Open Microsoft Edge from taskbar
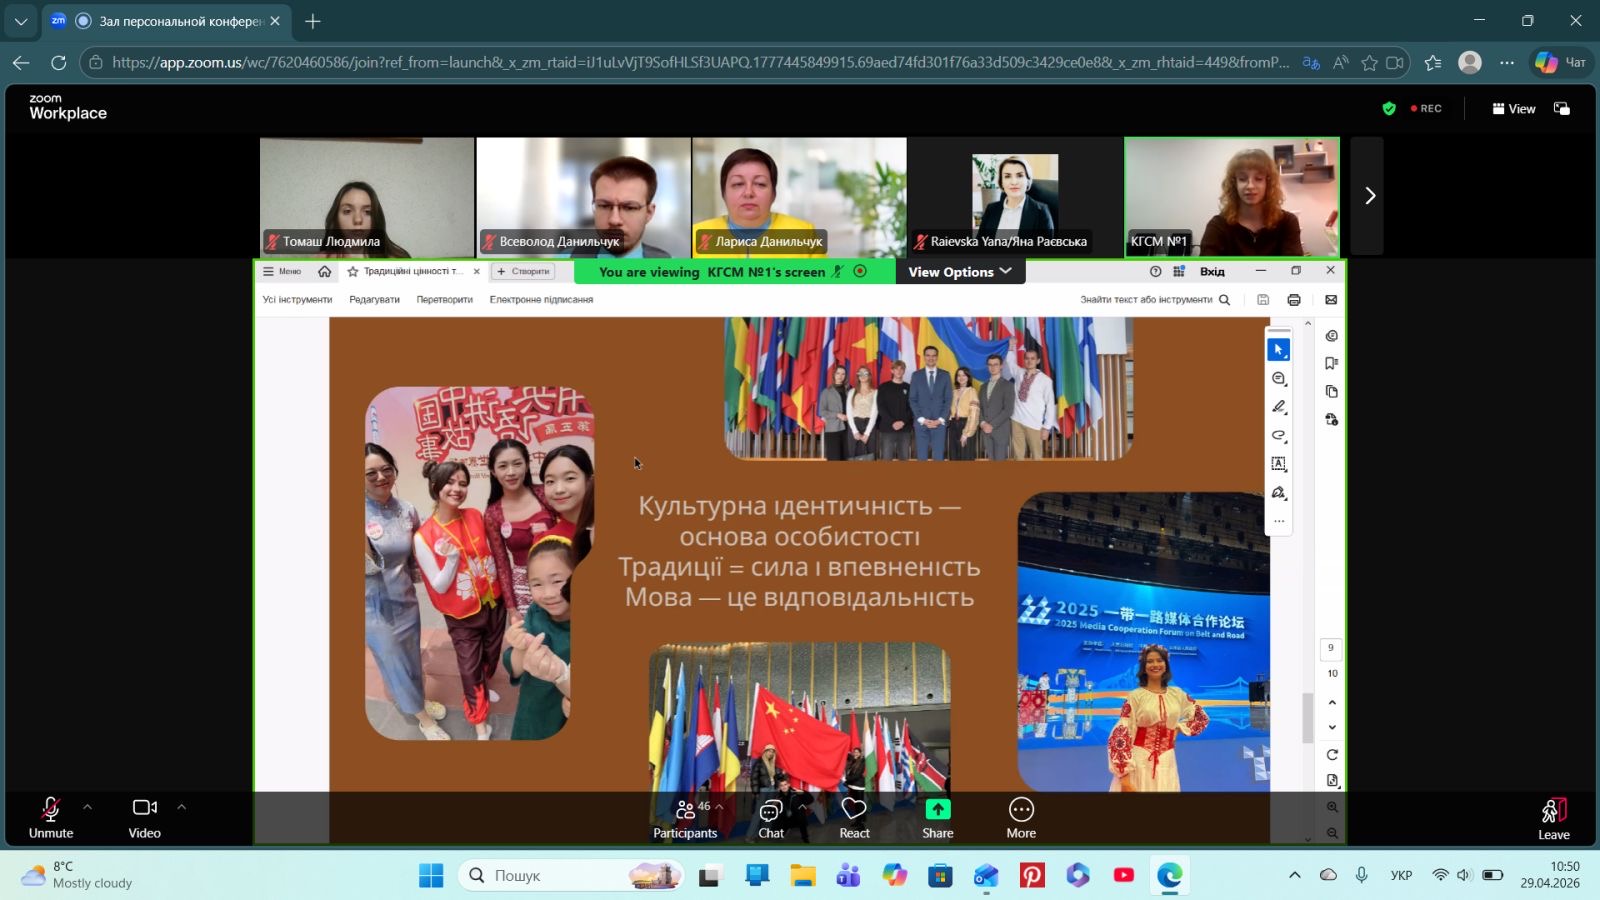 pos(1170,876)
